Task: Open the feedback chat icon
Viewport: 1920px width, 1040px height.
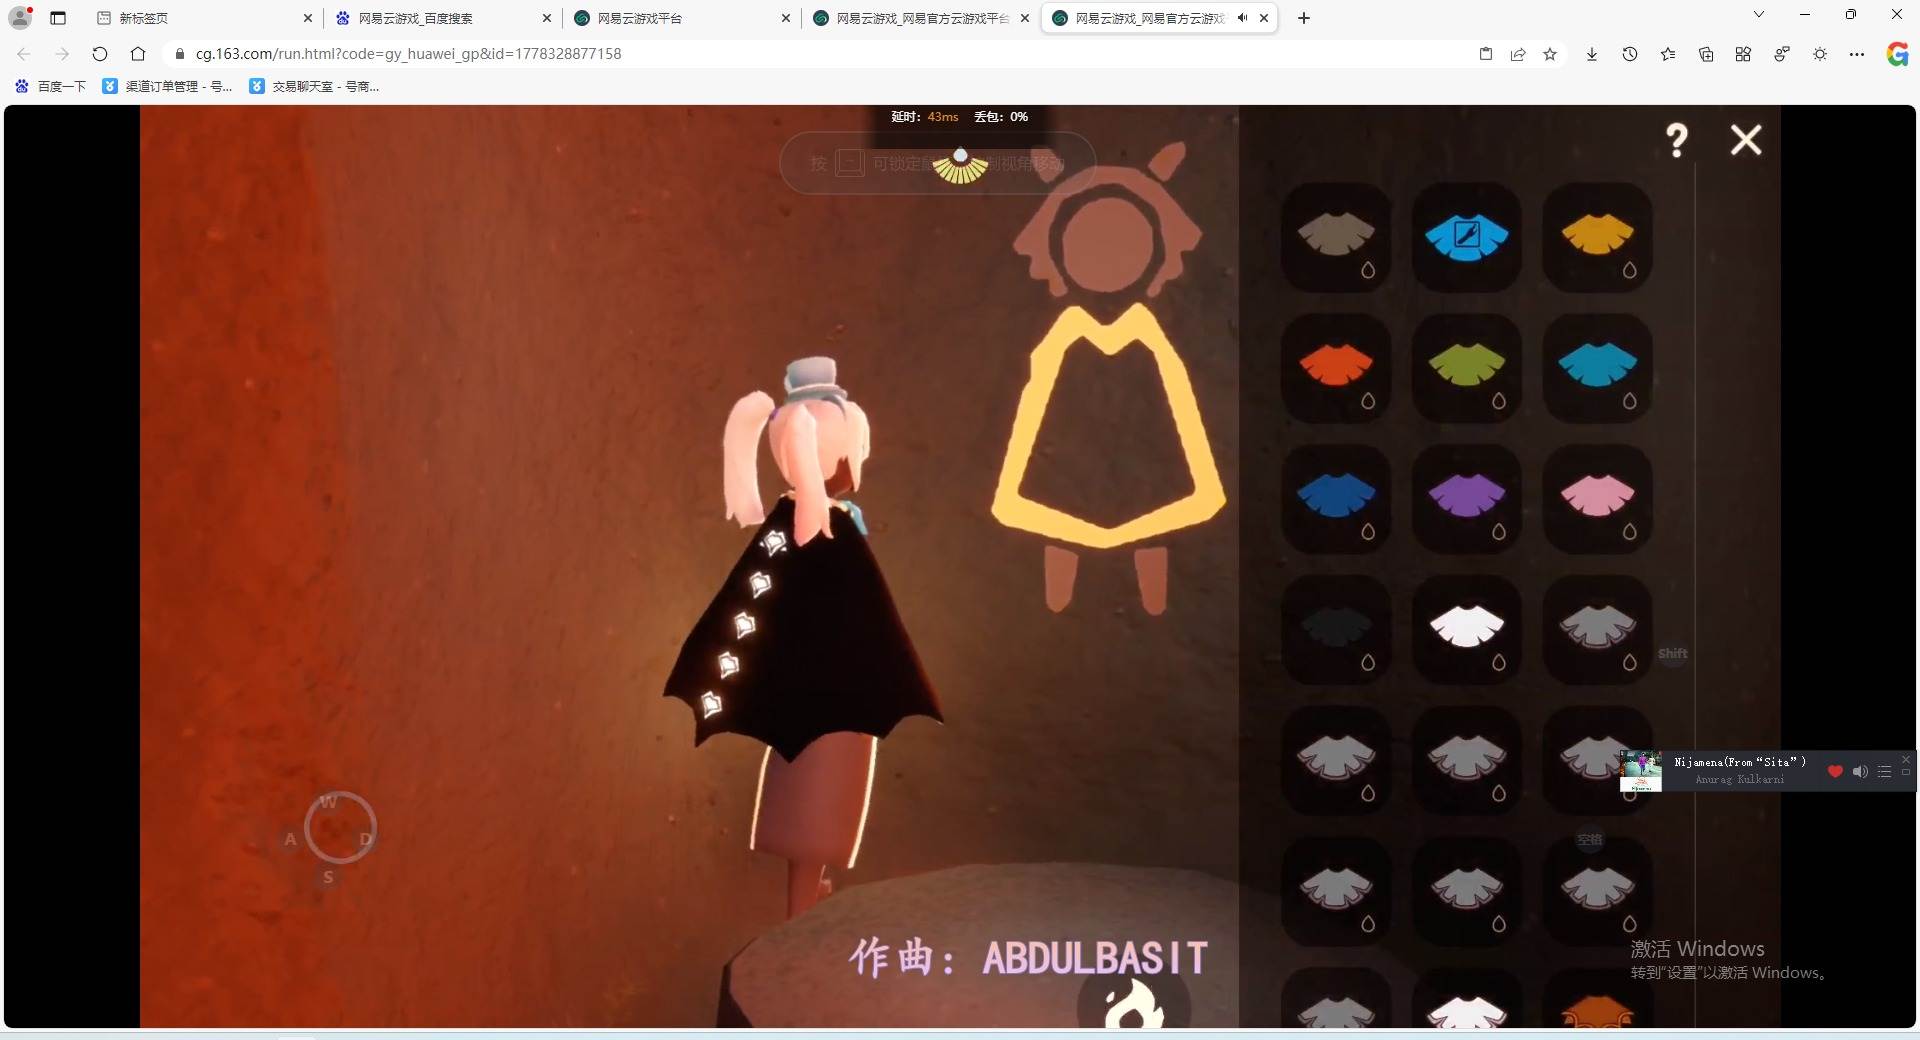Action: (1782, 54)
